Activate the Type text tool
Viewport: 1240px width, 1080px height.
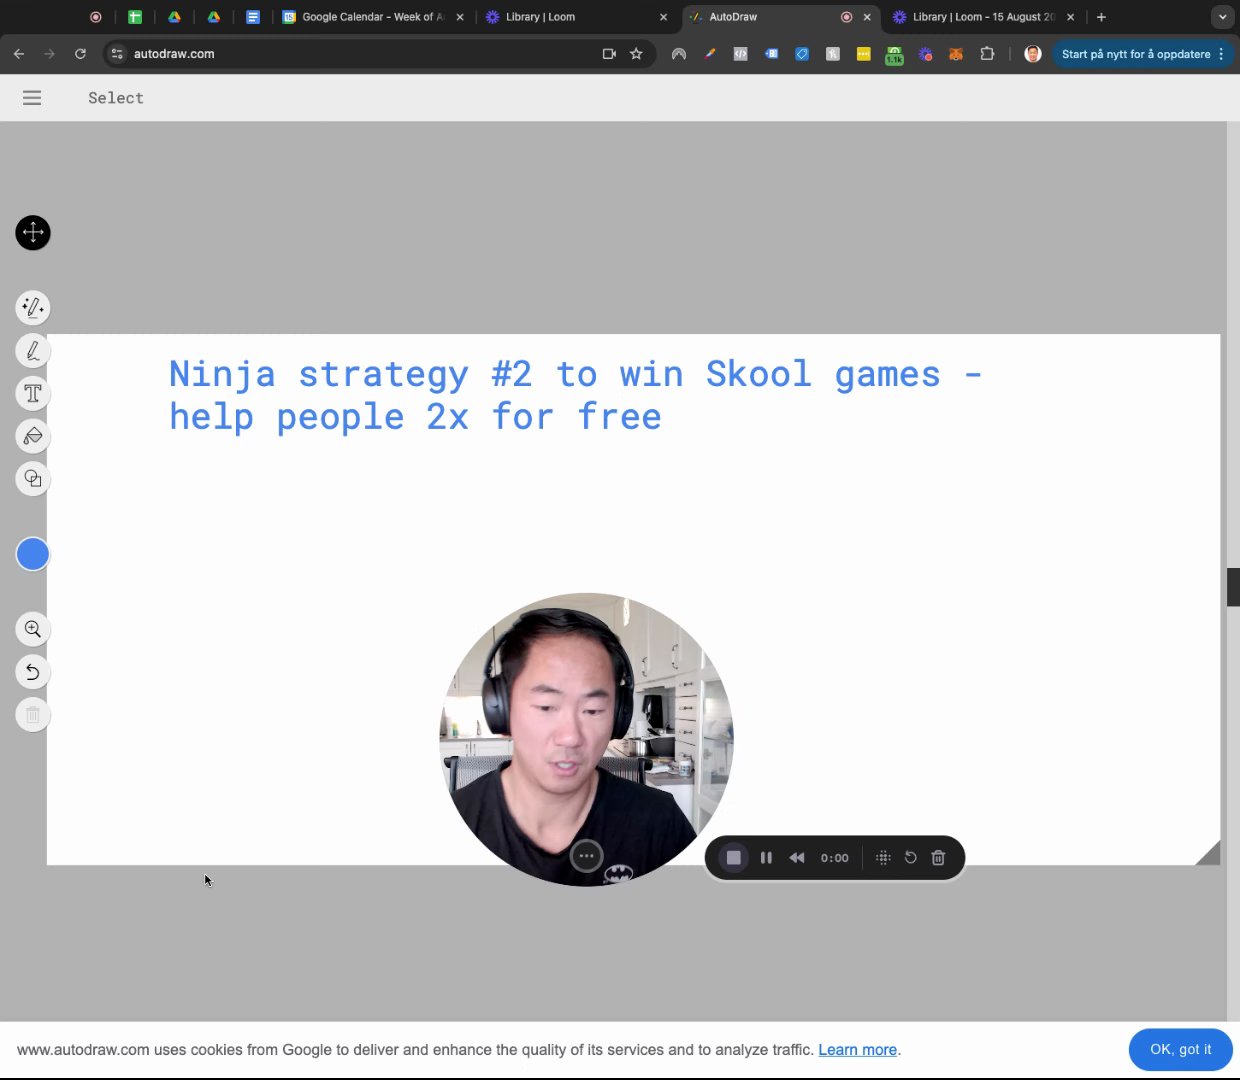coord(33,393)
